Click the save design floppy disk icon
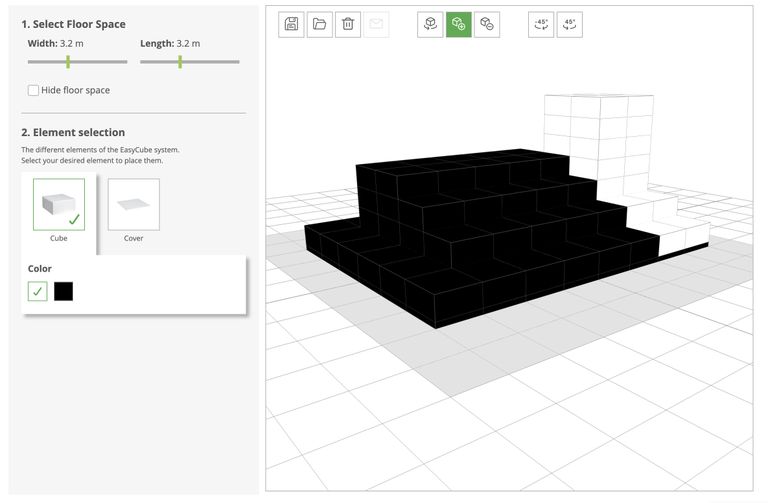The height and width of the screenshot is (503, 768). (x=292, y=24)
